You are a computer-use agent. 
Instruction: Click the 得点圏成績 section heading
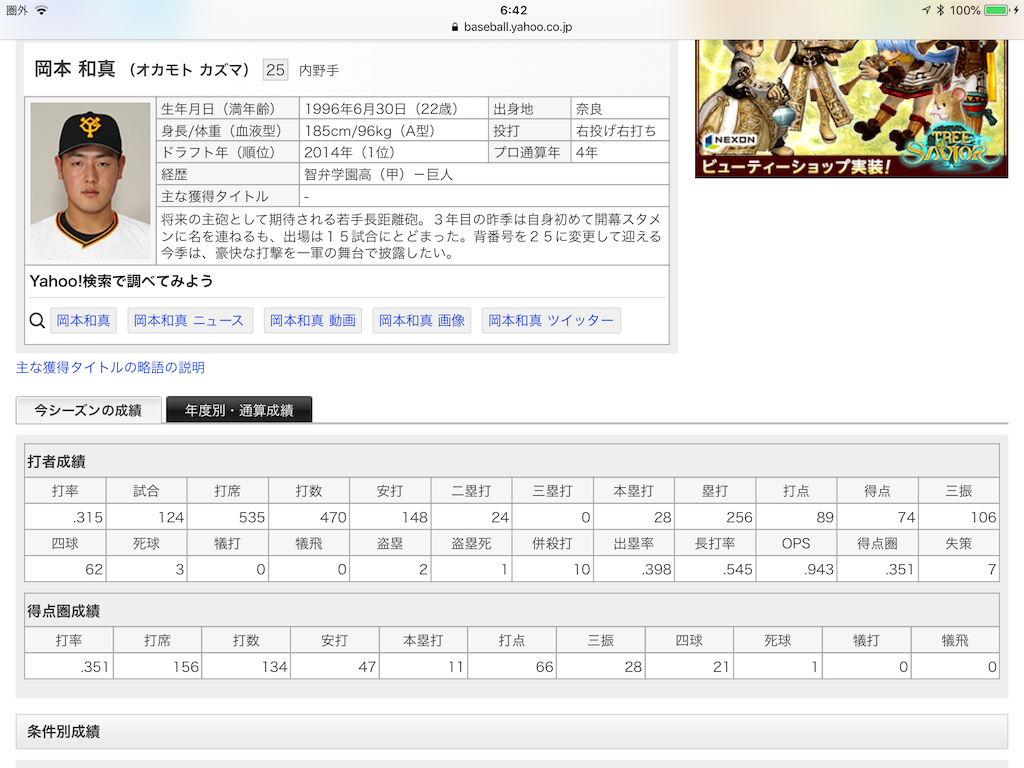(63, 611)
